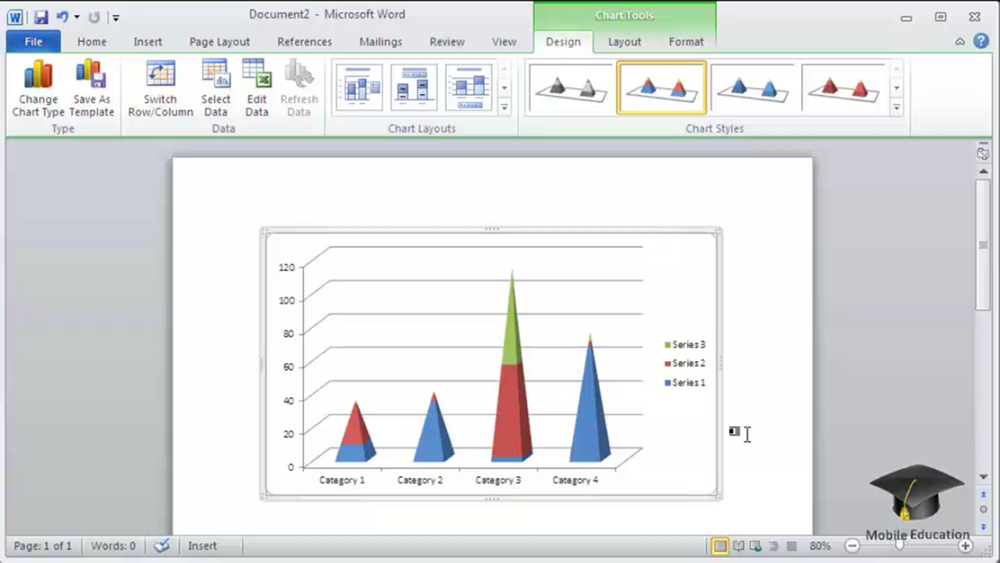Move Chart Styles gallery down one row

click(x=897, y=88)
